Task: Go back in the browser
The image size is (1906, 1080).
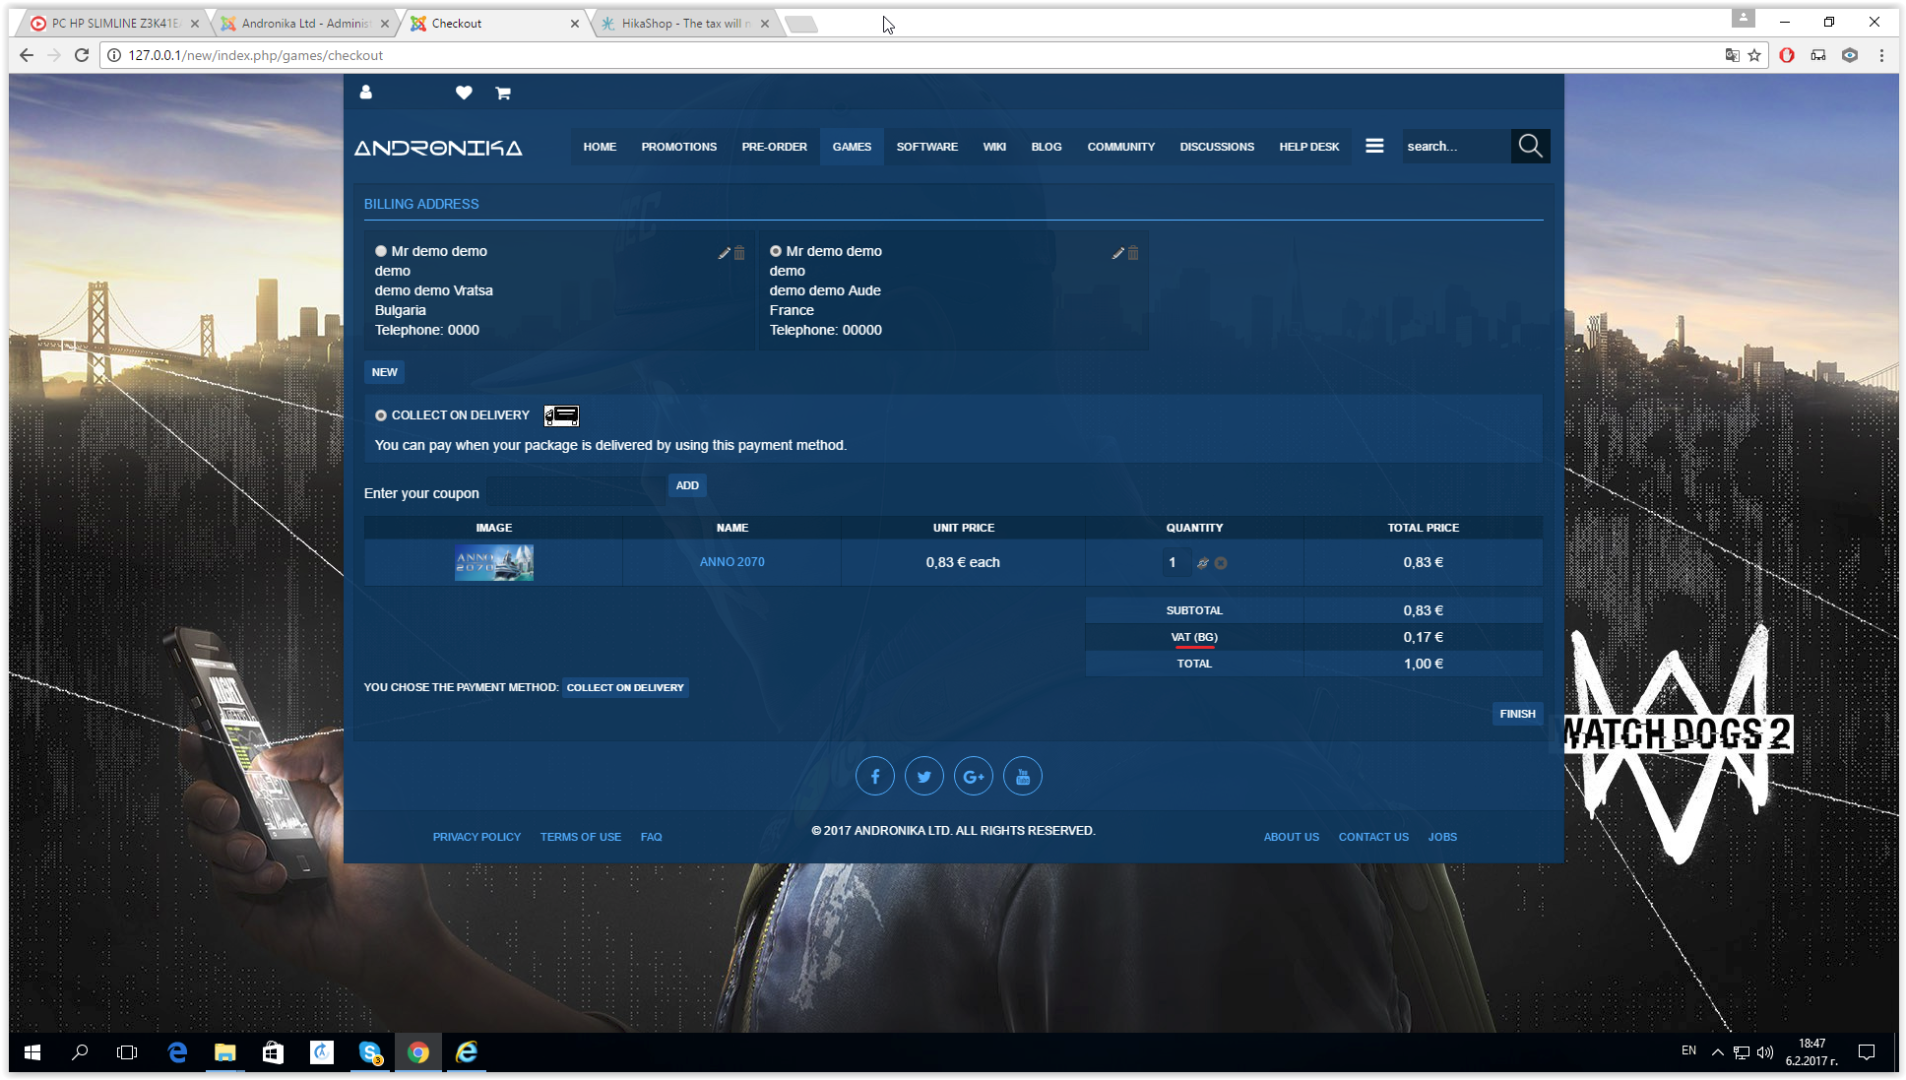Action: 26,55
